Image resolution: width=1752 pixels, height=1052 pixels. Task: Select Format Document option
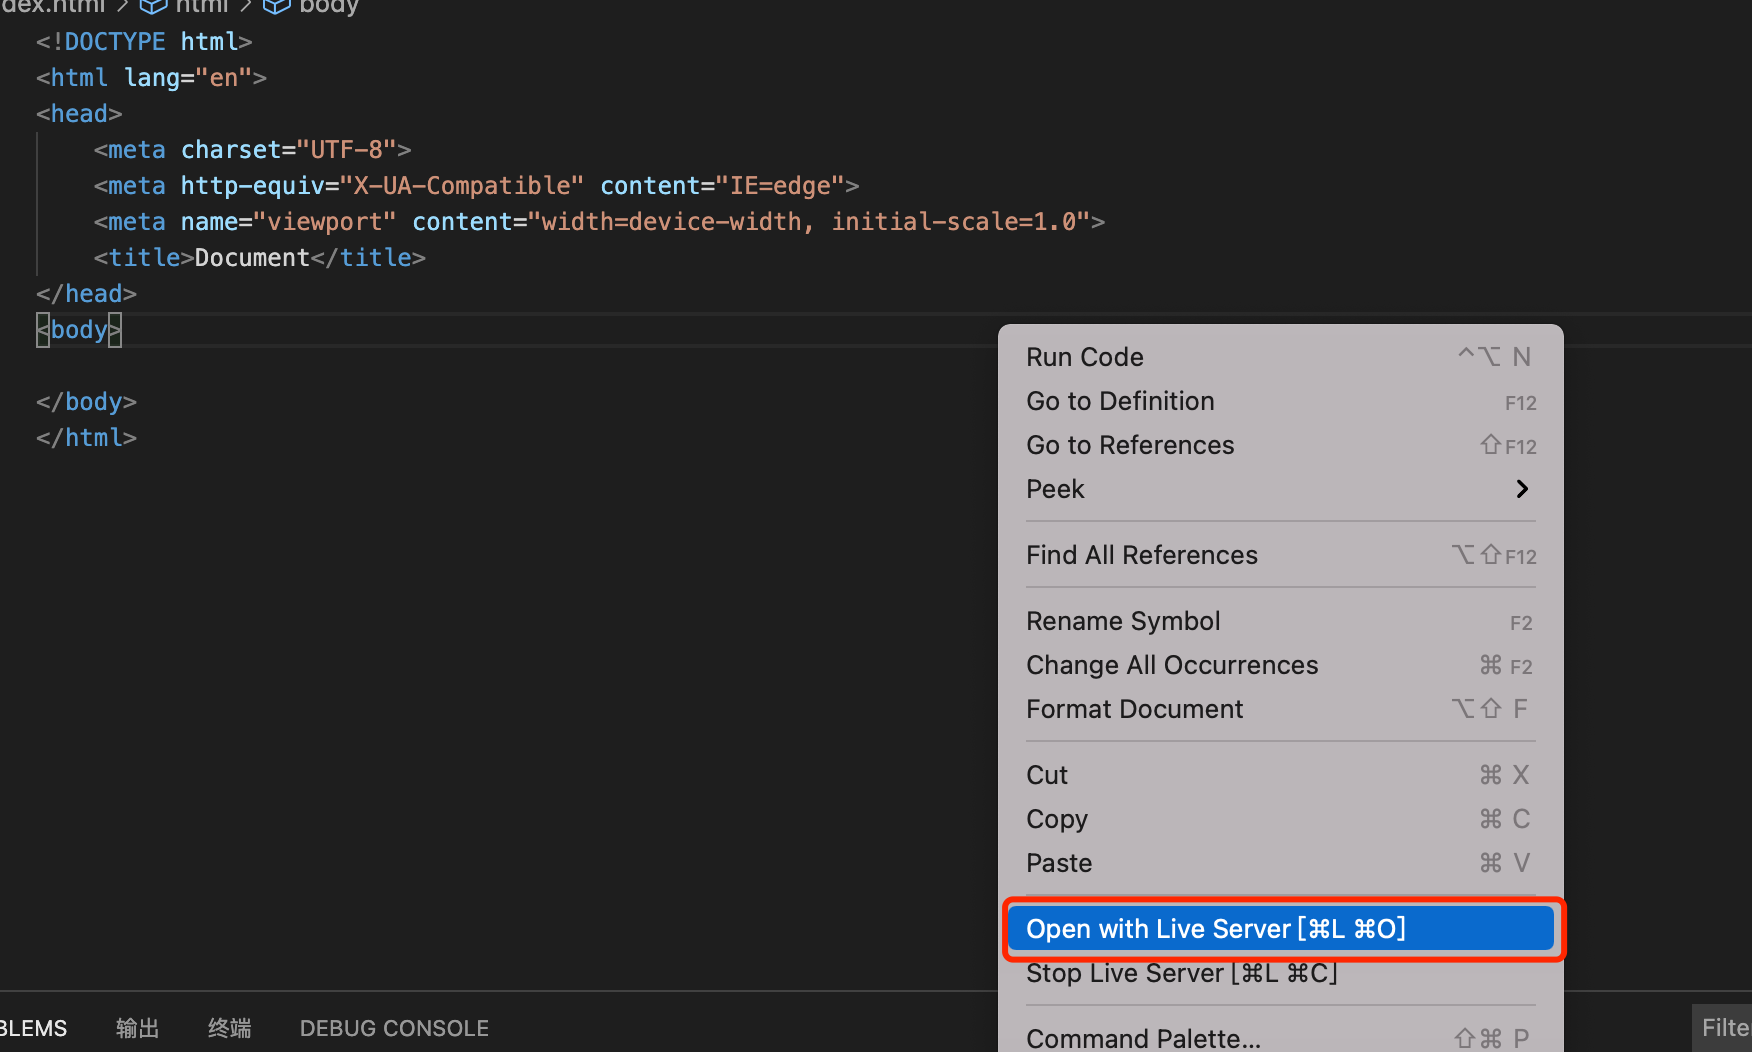coord(1280,709)
